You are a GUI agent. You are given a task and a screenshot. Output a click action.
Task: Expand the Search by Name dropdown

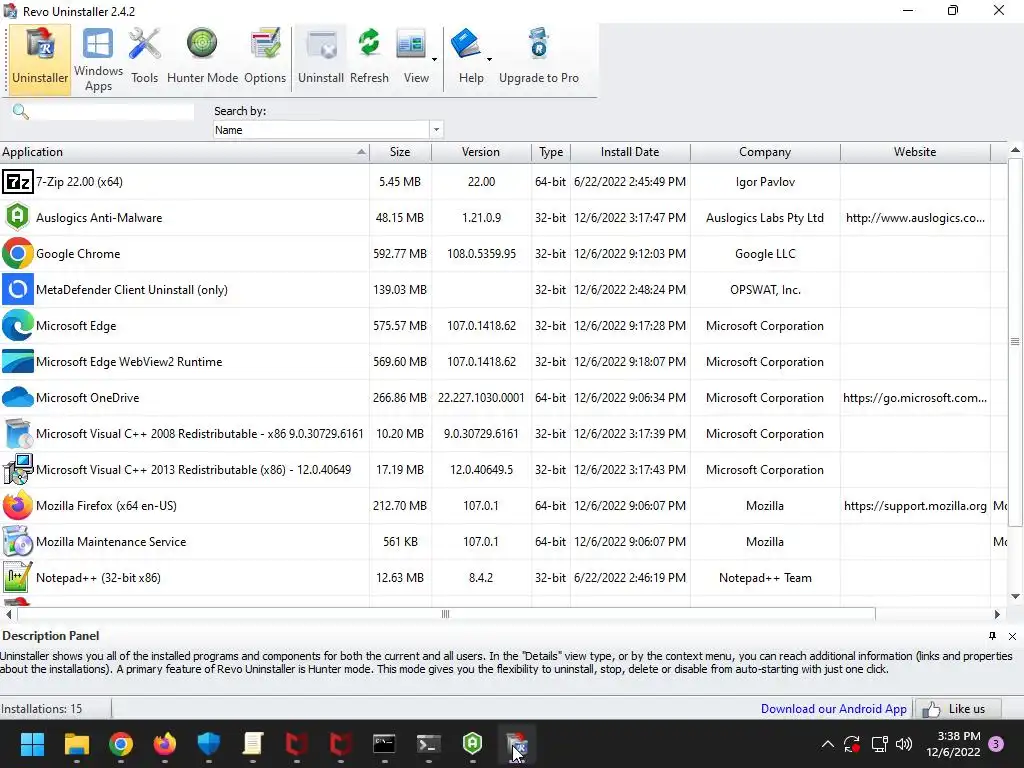pos(436,129)
